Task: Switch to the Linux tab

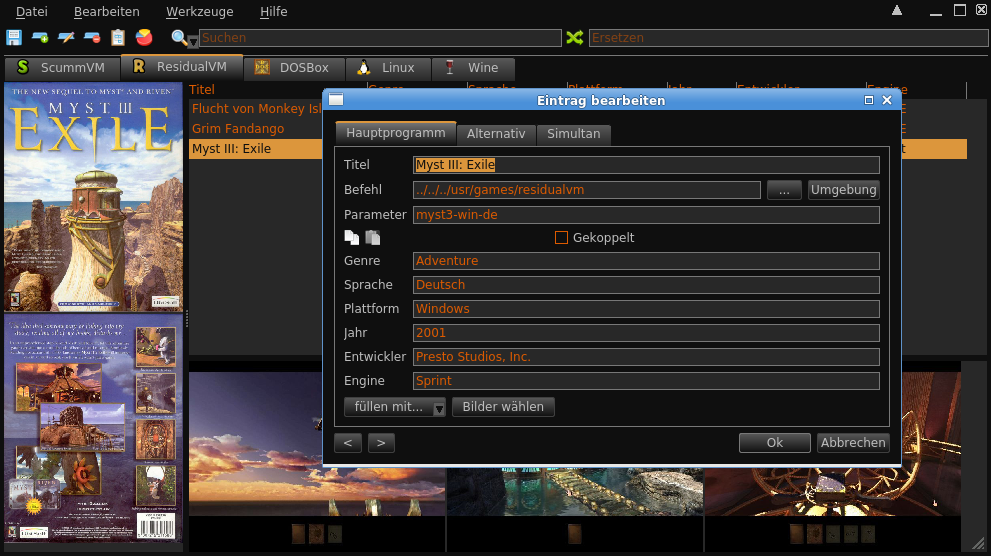Action: [x=388, y=68]
